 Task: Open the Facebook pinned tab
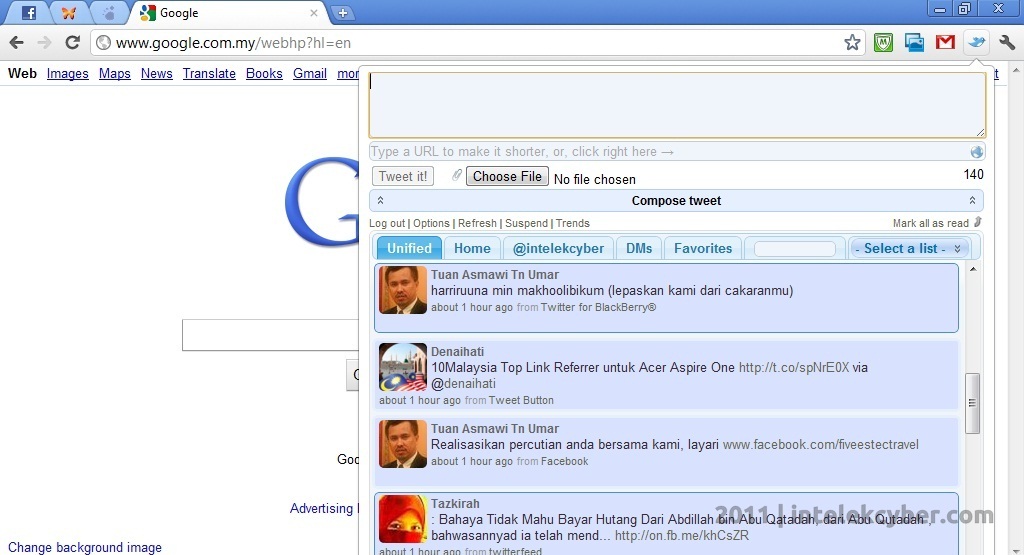(29, 12)
